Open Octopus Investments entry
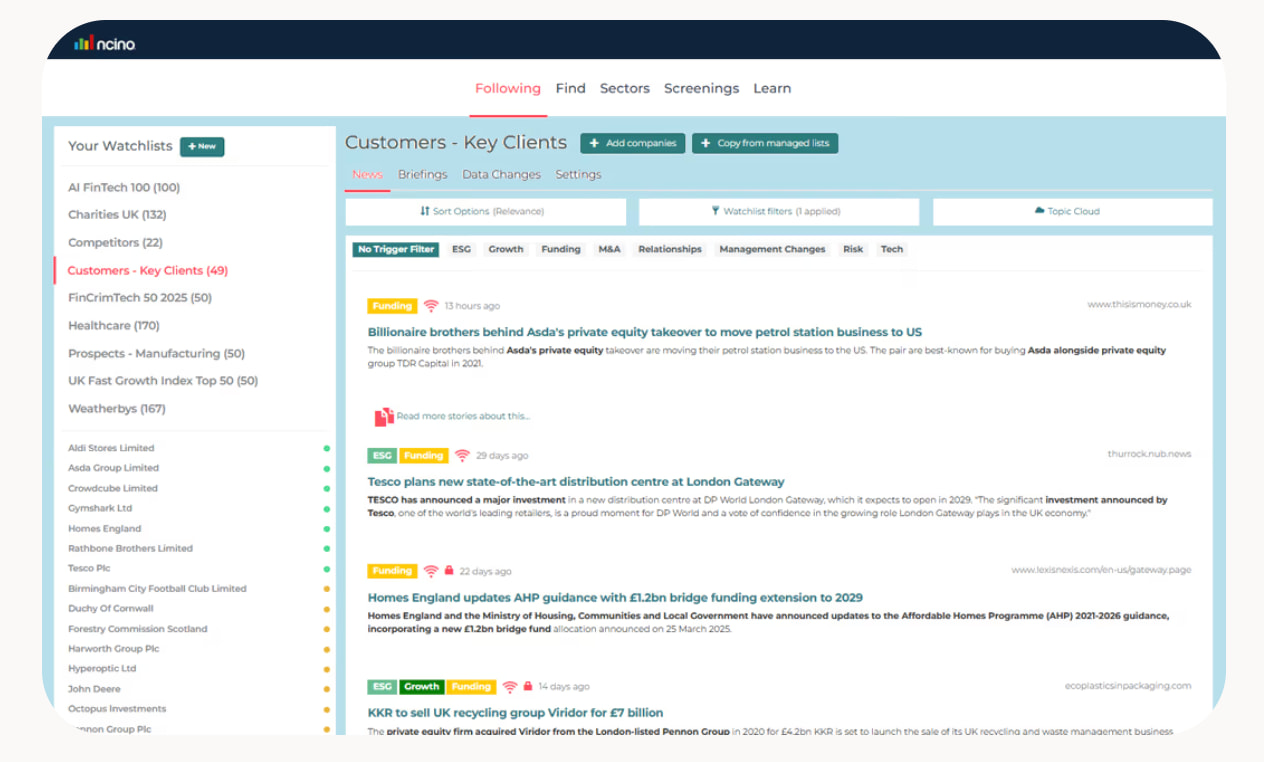This screenshot has height=762, width=1264. click(x=117, y=709)
